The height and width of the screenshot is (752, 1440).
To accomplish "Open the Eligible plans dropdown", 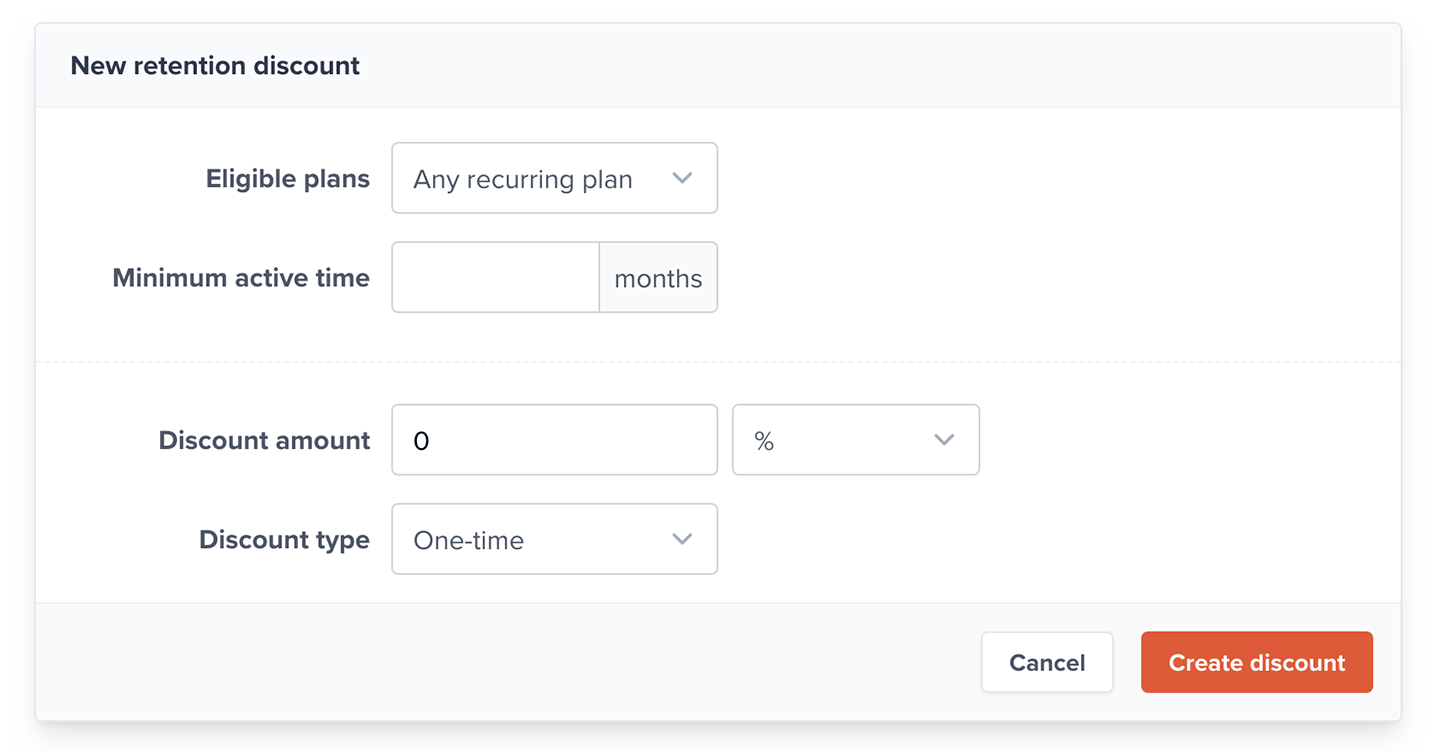I will coord(554,179).
